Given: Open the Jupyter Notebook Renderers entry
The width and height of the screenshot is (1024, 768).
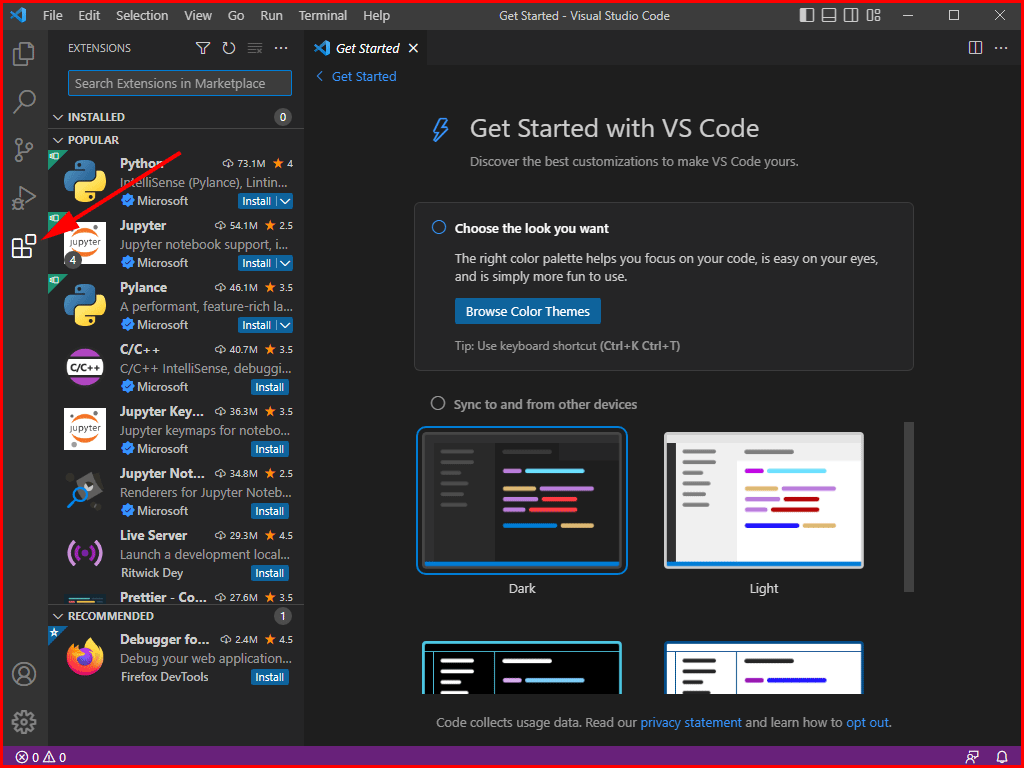Looking at the screenshot, I should pos(176,492).
